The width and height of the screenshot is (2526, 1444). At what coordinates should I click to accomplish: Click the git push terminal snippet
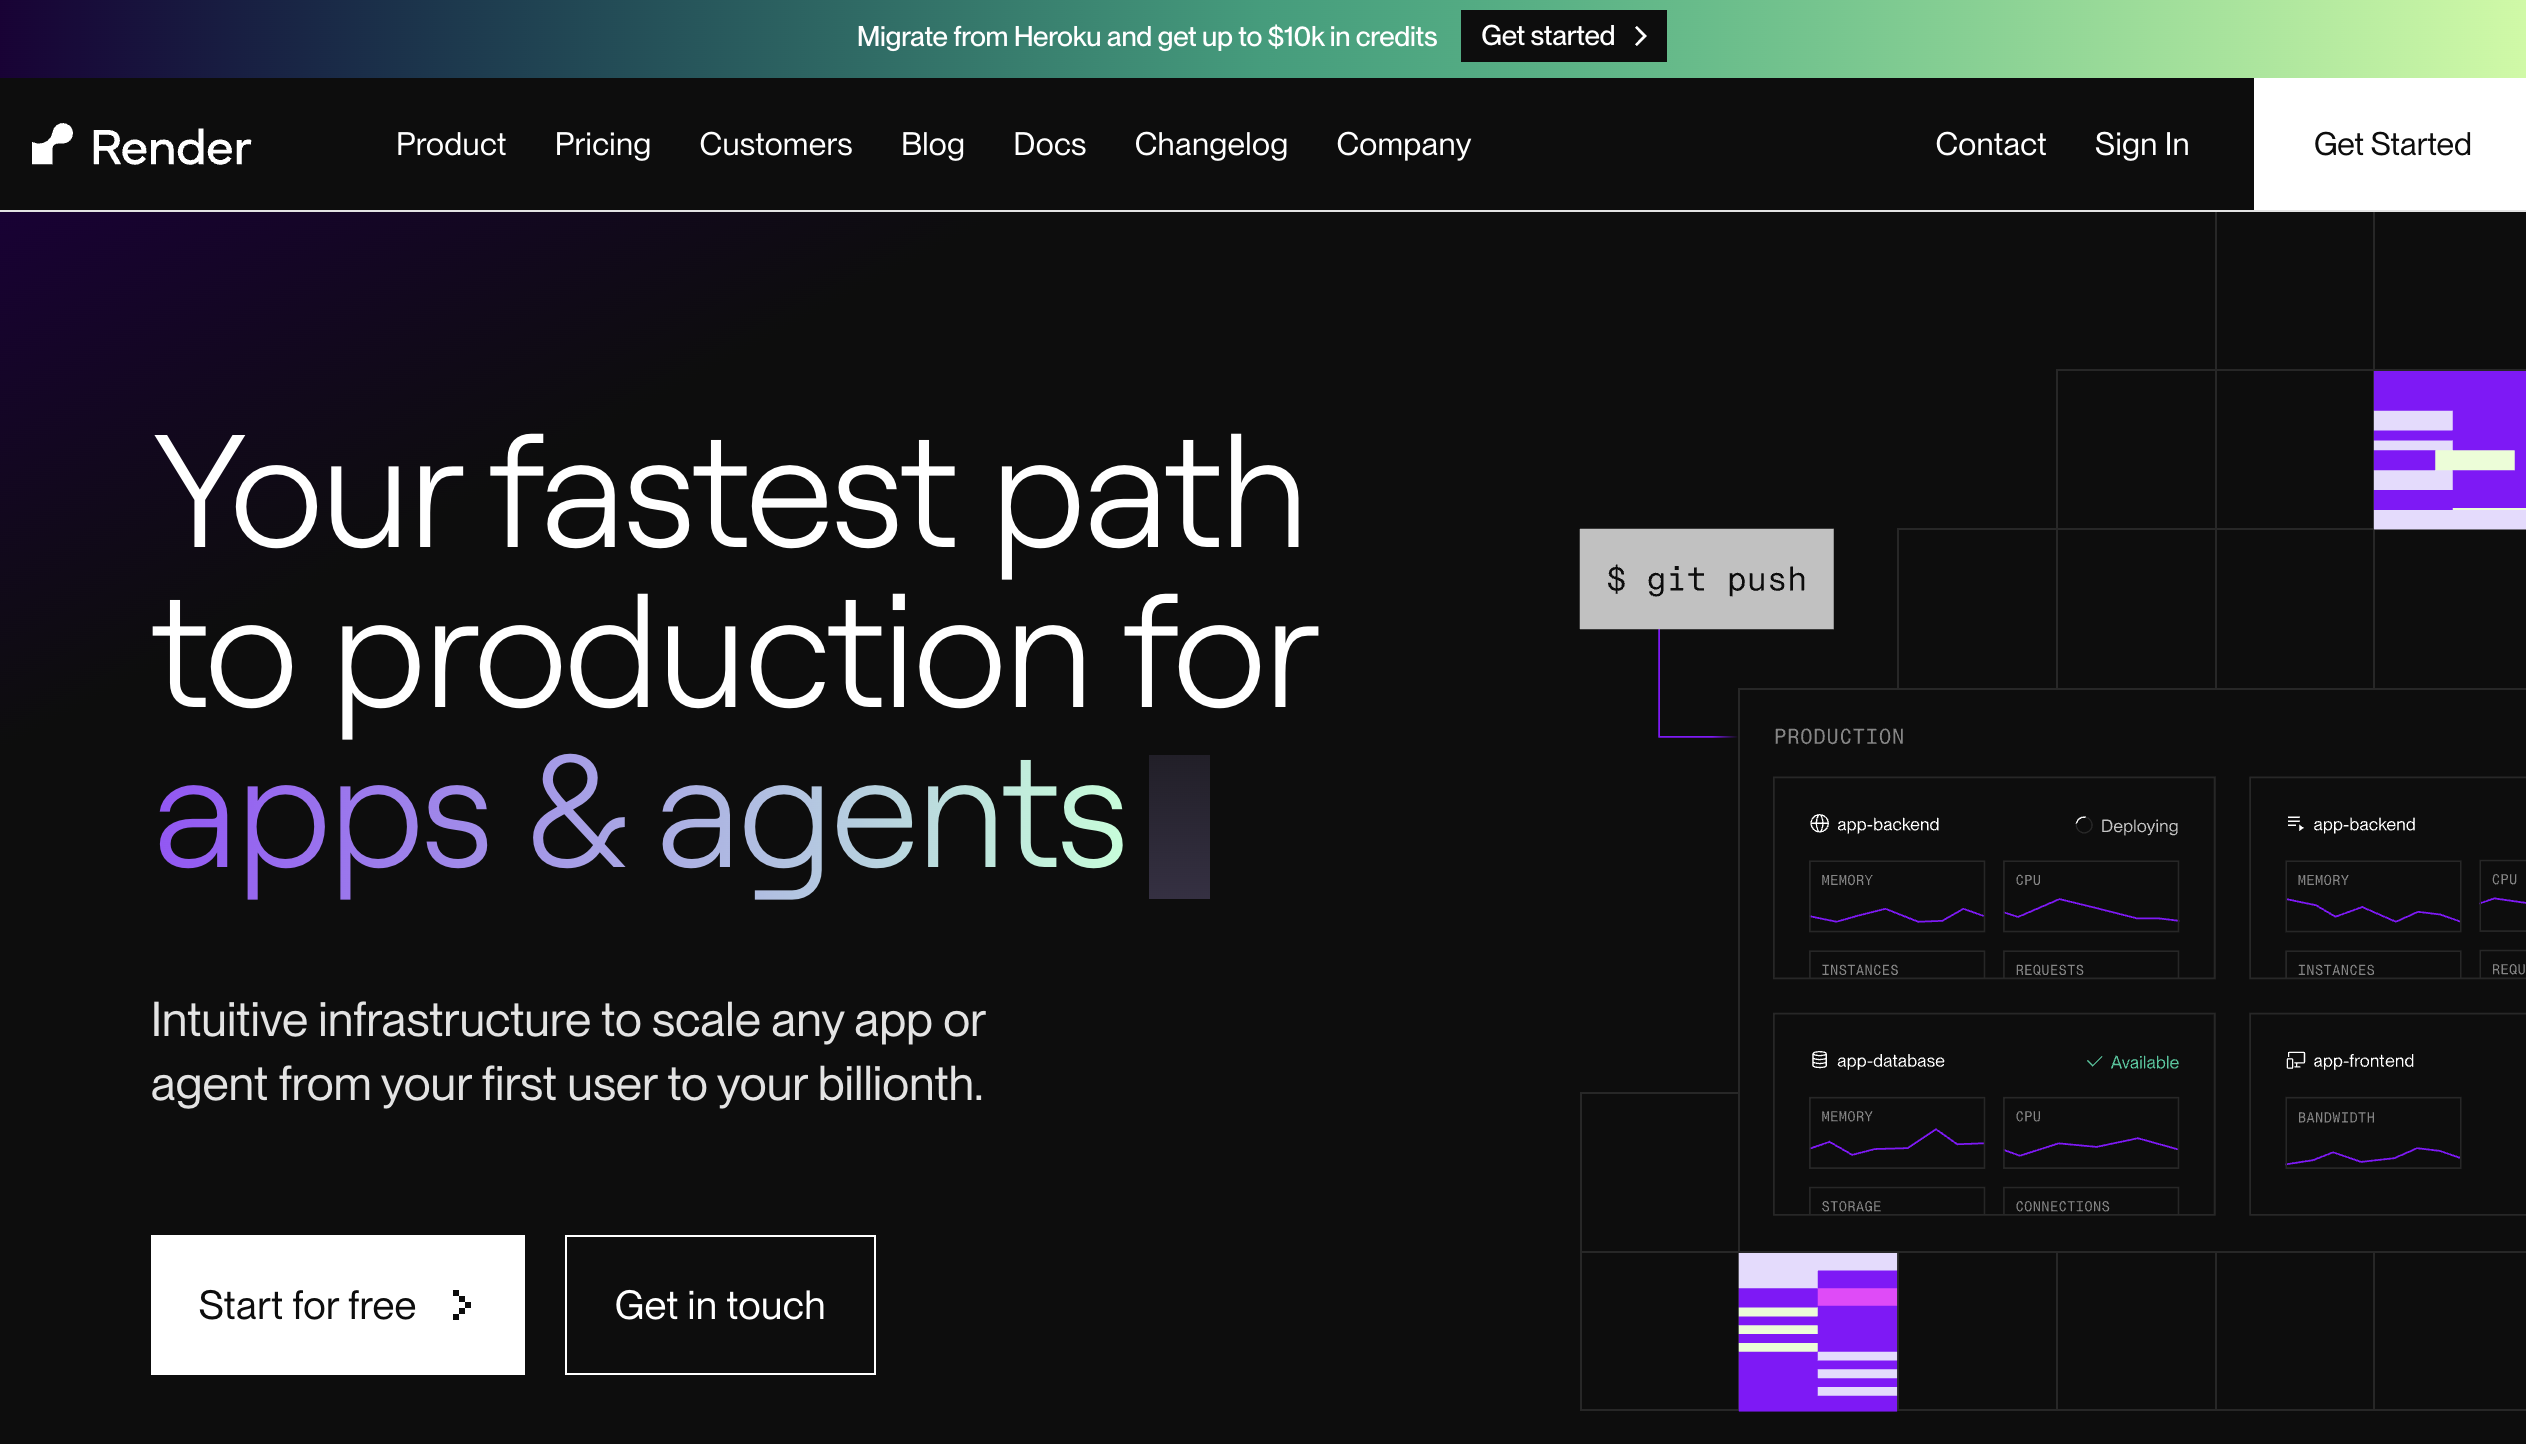(x=1705, y=578)
